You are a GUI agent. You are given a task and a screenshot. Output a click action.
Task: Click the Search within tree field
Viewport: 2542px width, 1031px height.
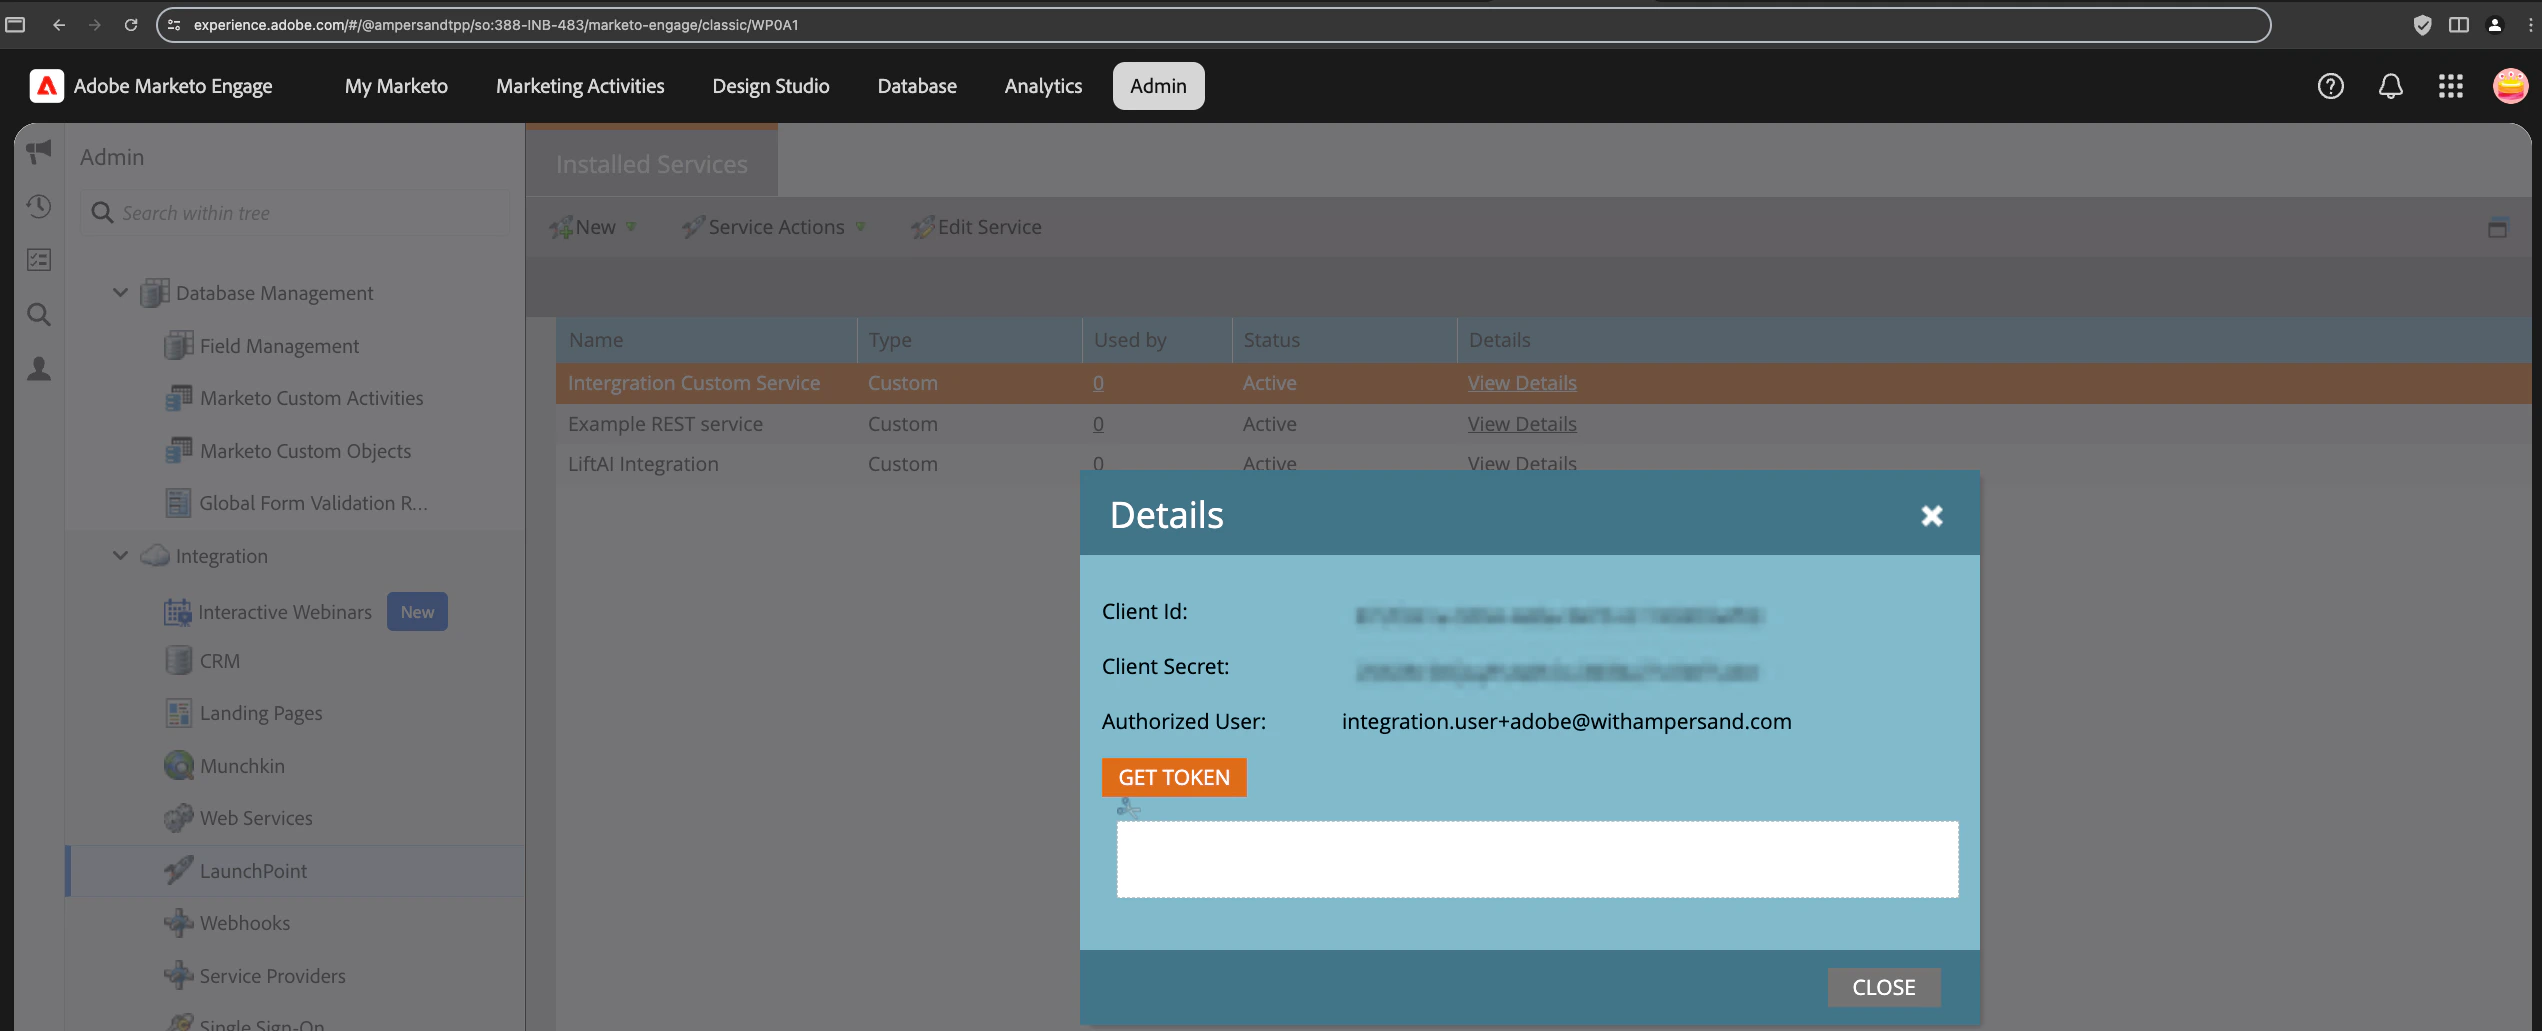pyautogui.click(x=296, y=213)
